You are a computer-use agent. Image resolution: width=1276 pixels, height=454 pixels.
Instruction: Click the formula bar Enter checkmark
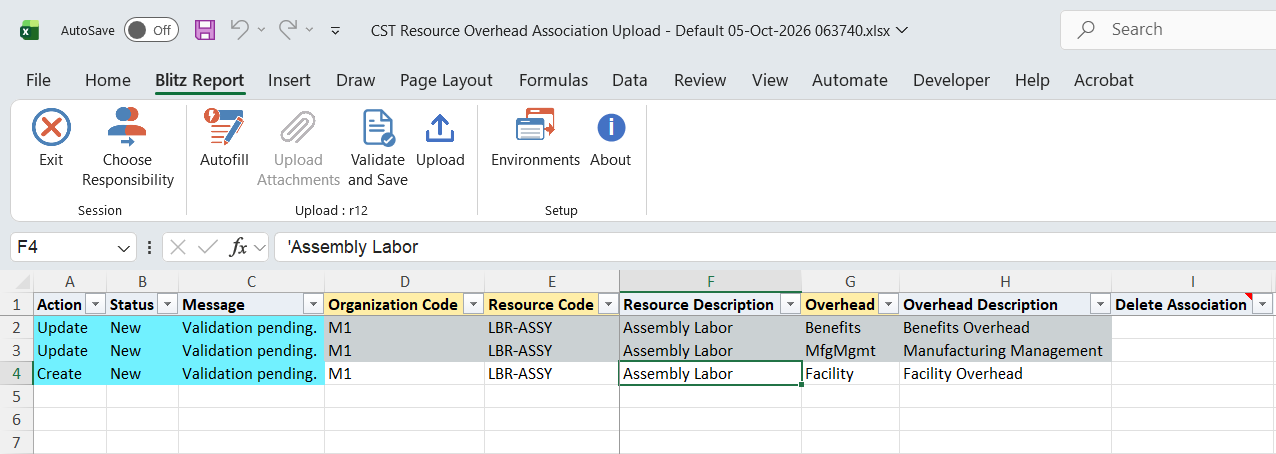click(x=208, y=247)
